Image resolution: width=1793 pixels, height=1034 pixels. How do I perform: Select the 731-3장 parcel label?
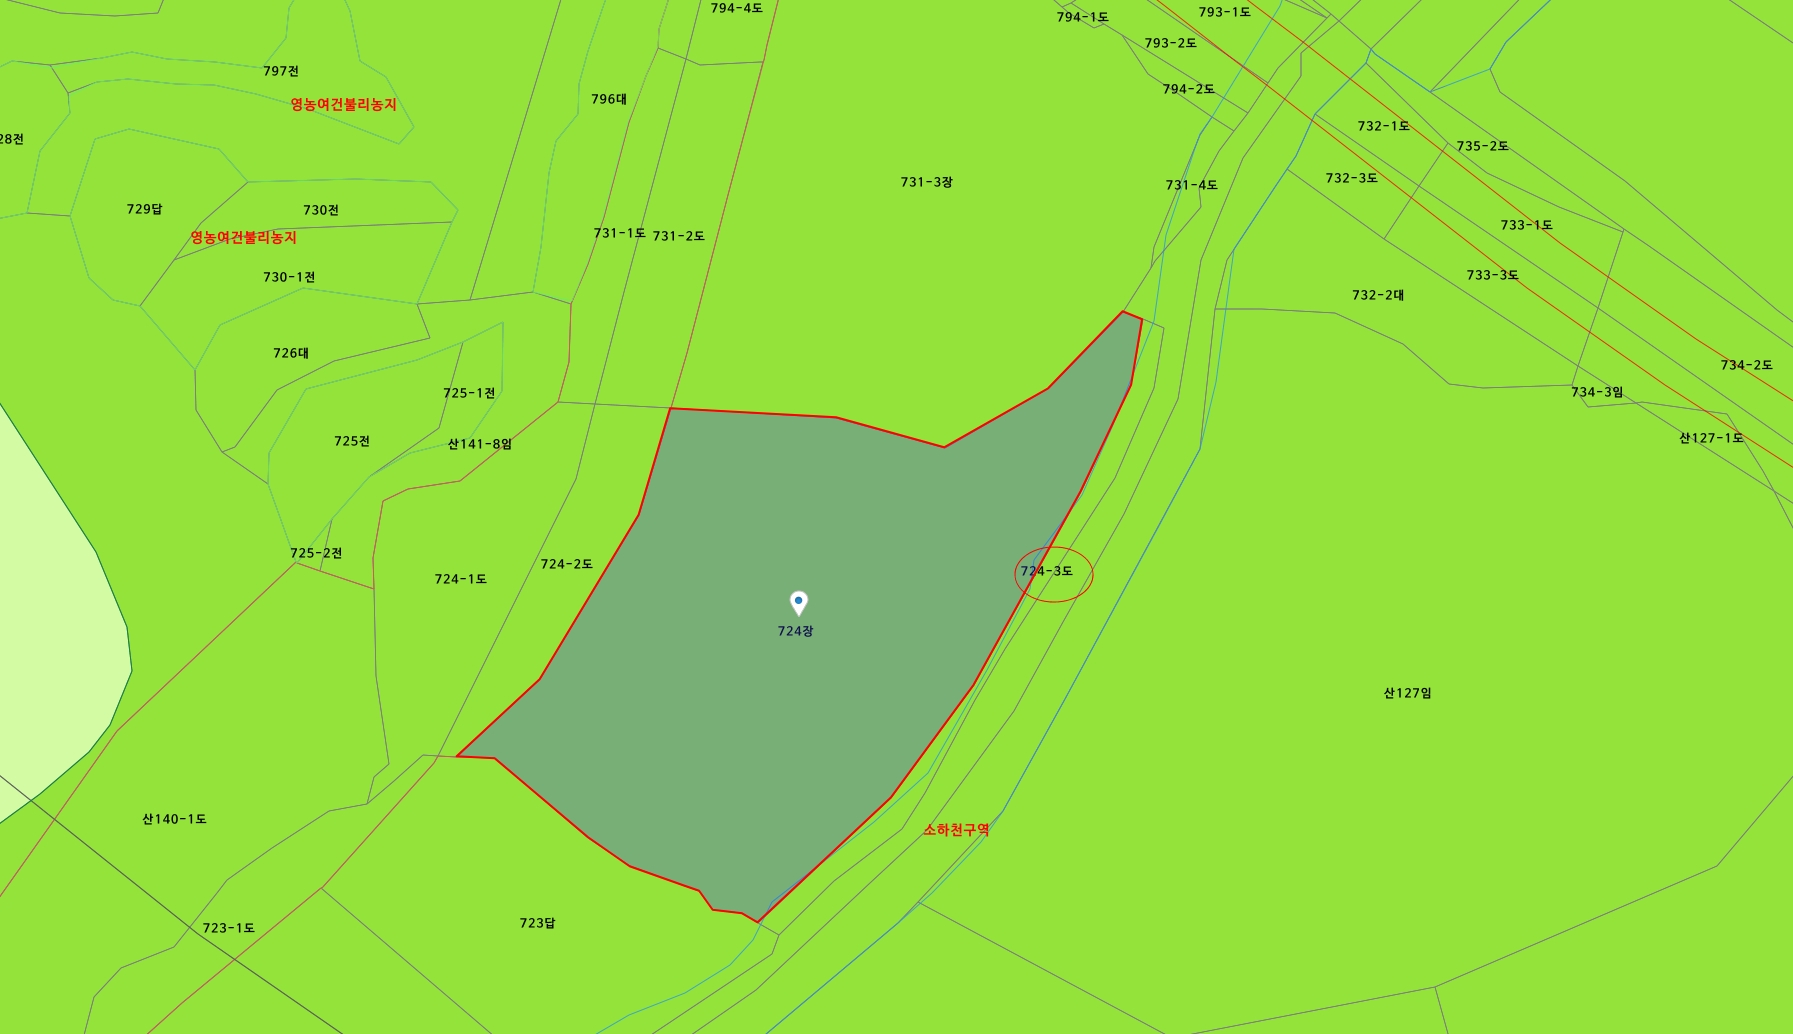(927, 182)
